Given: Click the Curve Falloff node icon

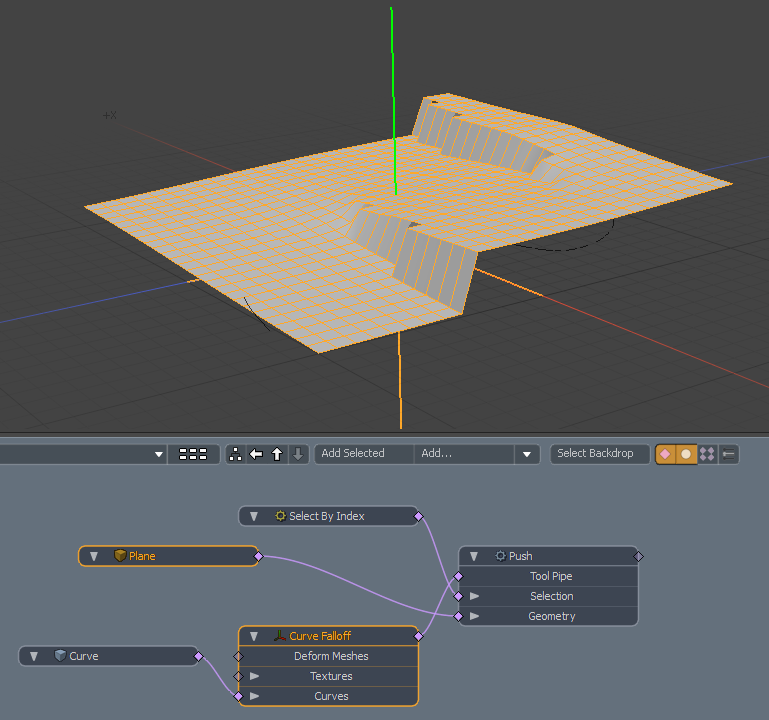Looking at the screenshot, I should 280,636.
